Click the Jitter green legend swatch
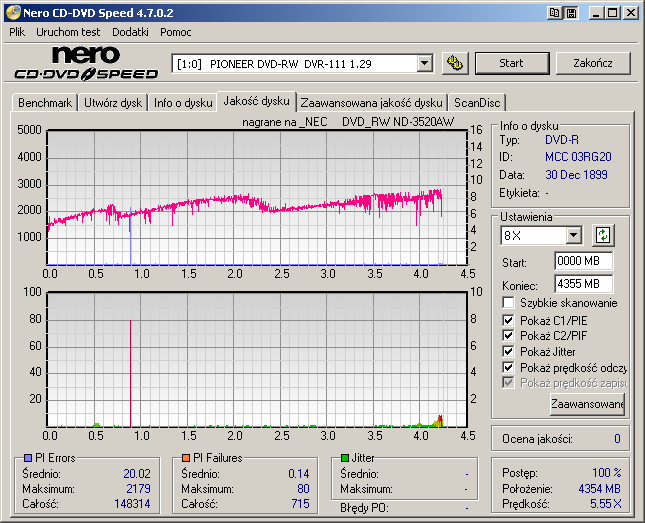 [x=345, y=458]
